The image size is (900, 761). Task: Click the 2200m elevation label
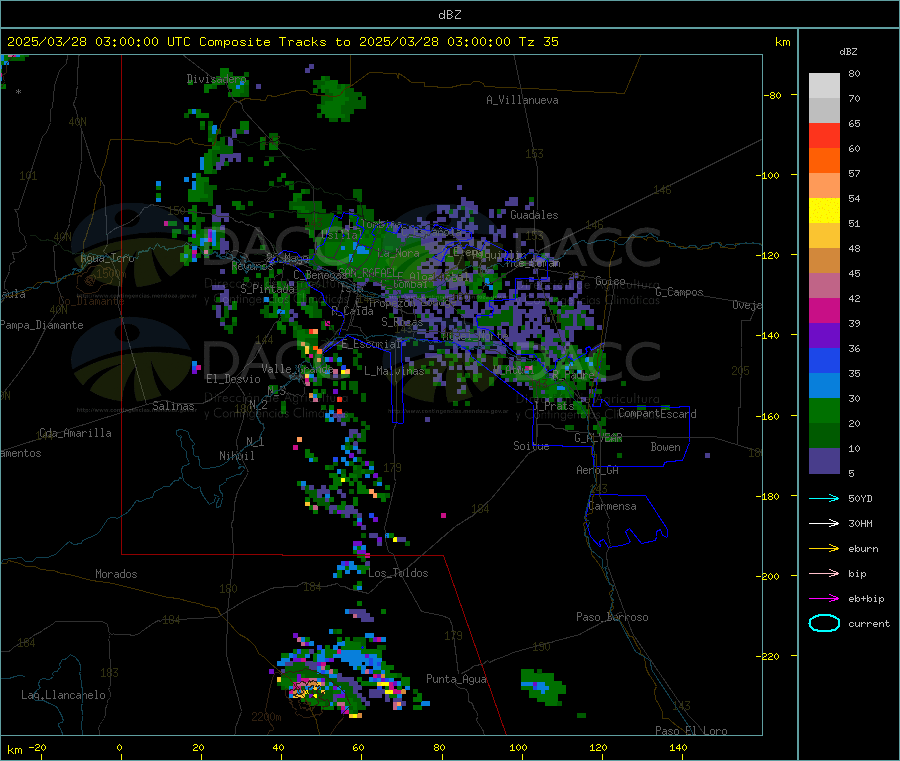click(266, 717)
